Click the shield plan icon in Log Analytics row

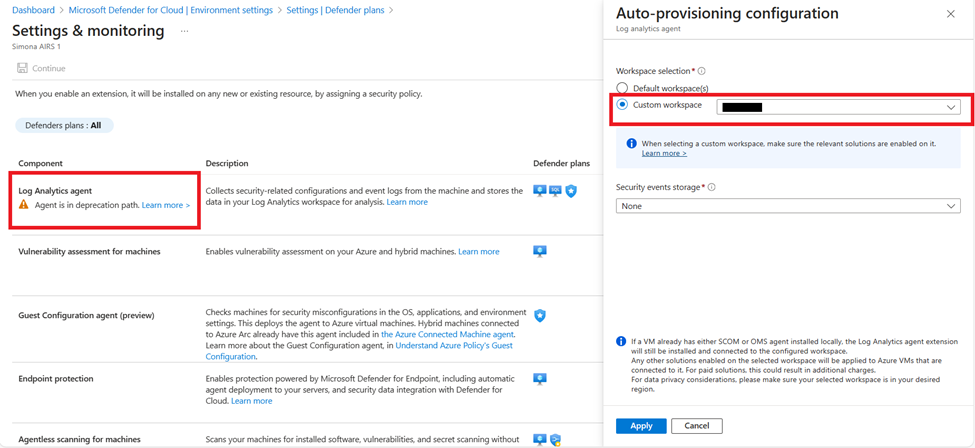pyautogui.click(x=571, y=192)
